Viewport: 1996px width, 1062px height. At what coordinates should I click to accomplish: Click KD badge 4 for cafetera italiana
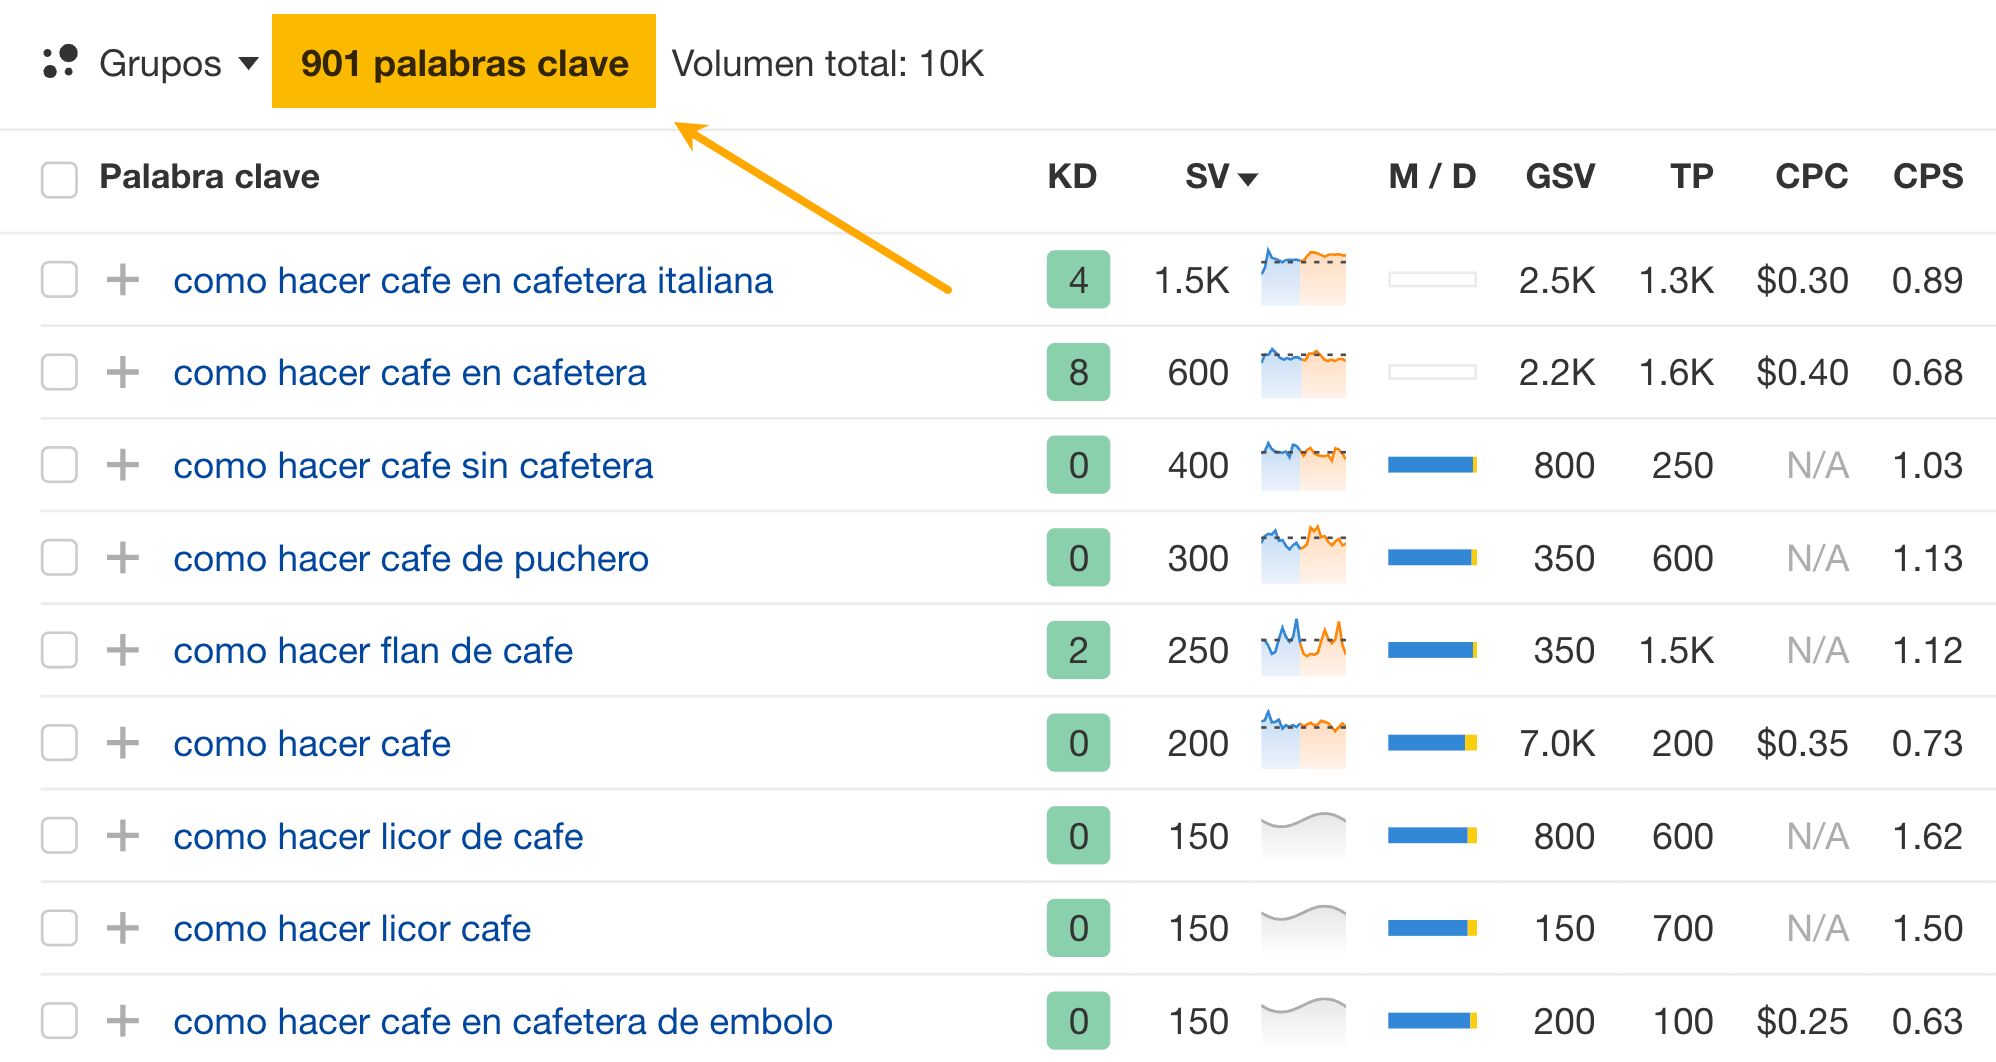[1078, 280]
